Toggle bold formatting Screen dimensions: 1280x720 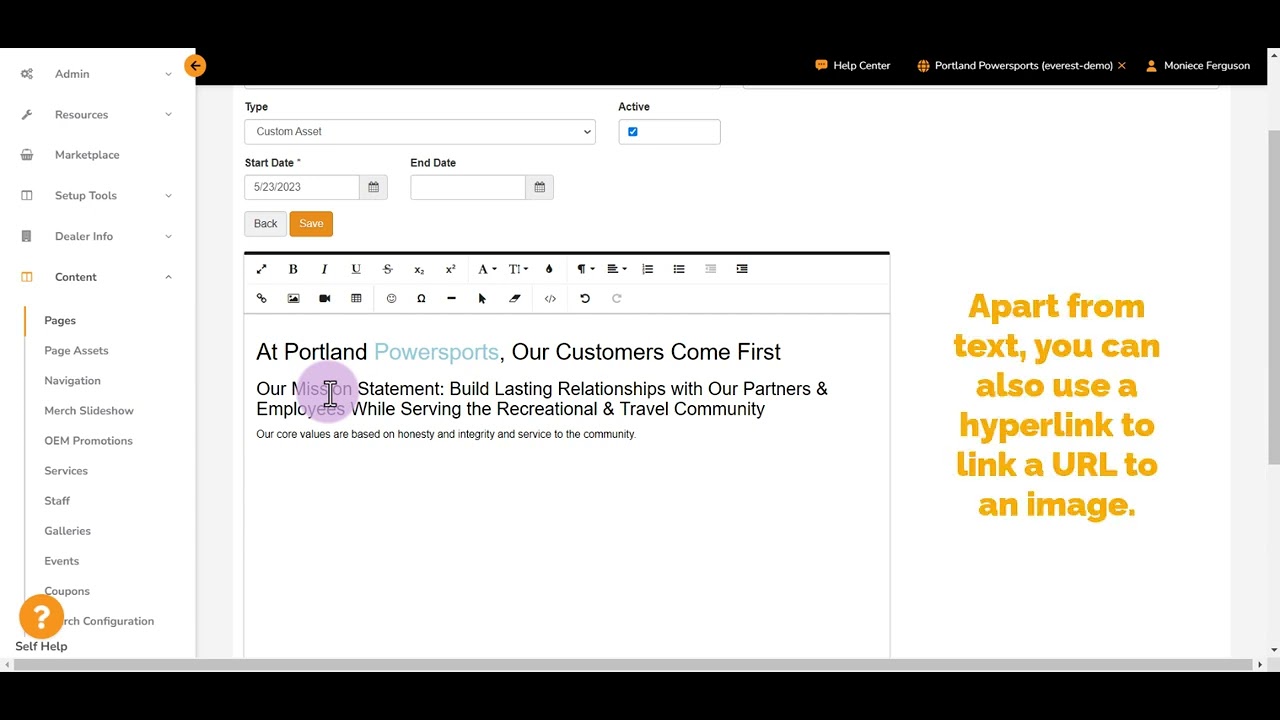click(293, 269)
